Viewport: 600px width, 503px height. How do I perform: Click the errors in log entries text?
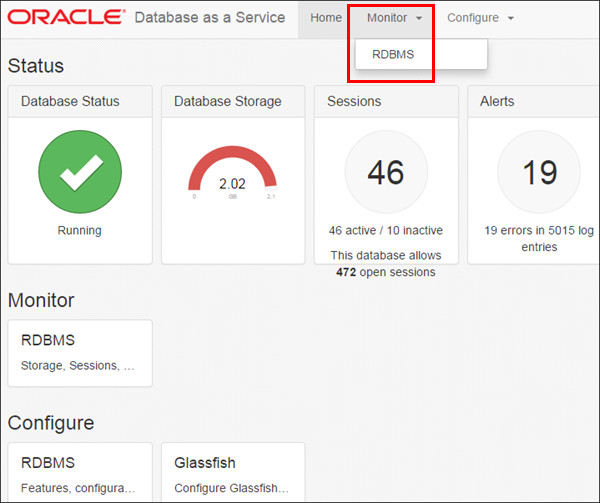[x=539, y=238]
